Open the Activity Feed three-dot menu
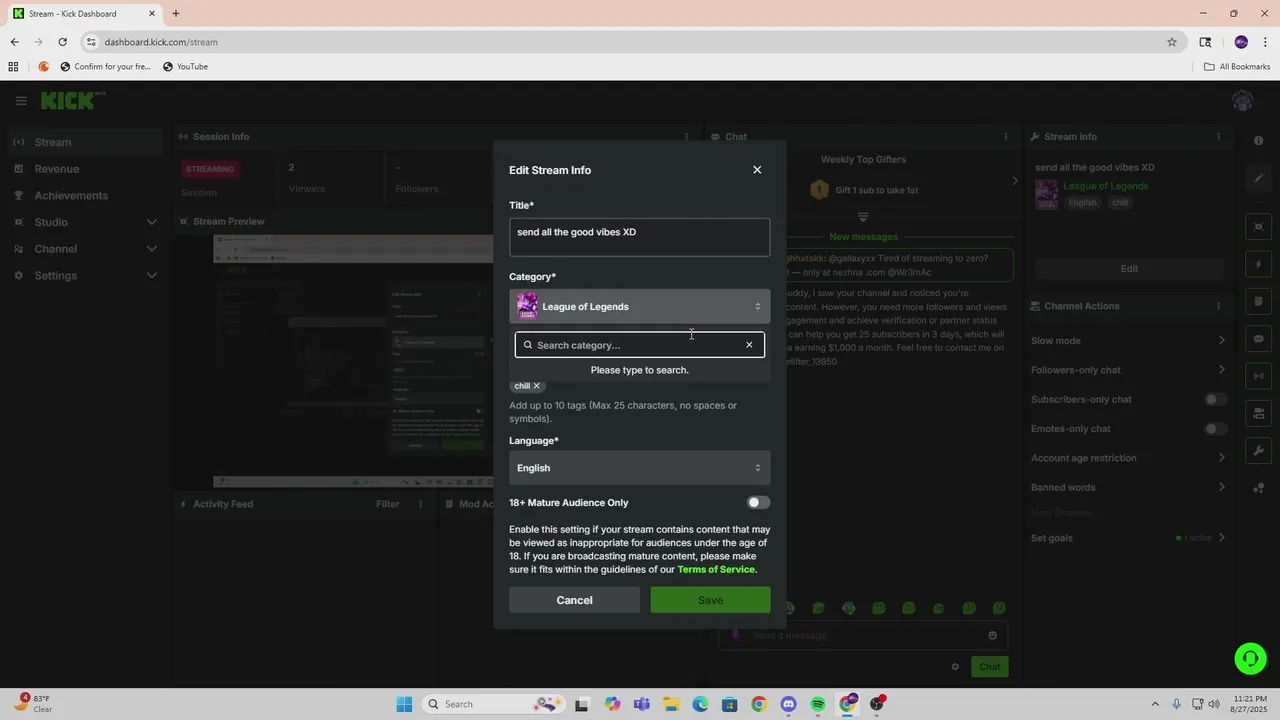This screenshot has height=720, width=1280. (x=421, y=504)
